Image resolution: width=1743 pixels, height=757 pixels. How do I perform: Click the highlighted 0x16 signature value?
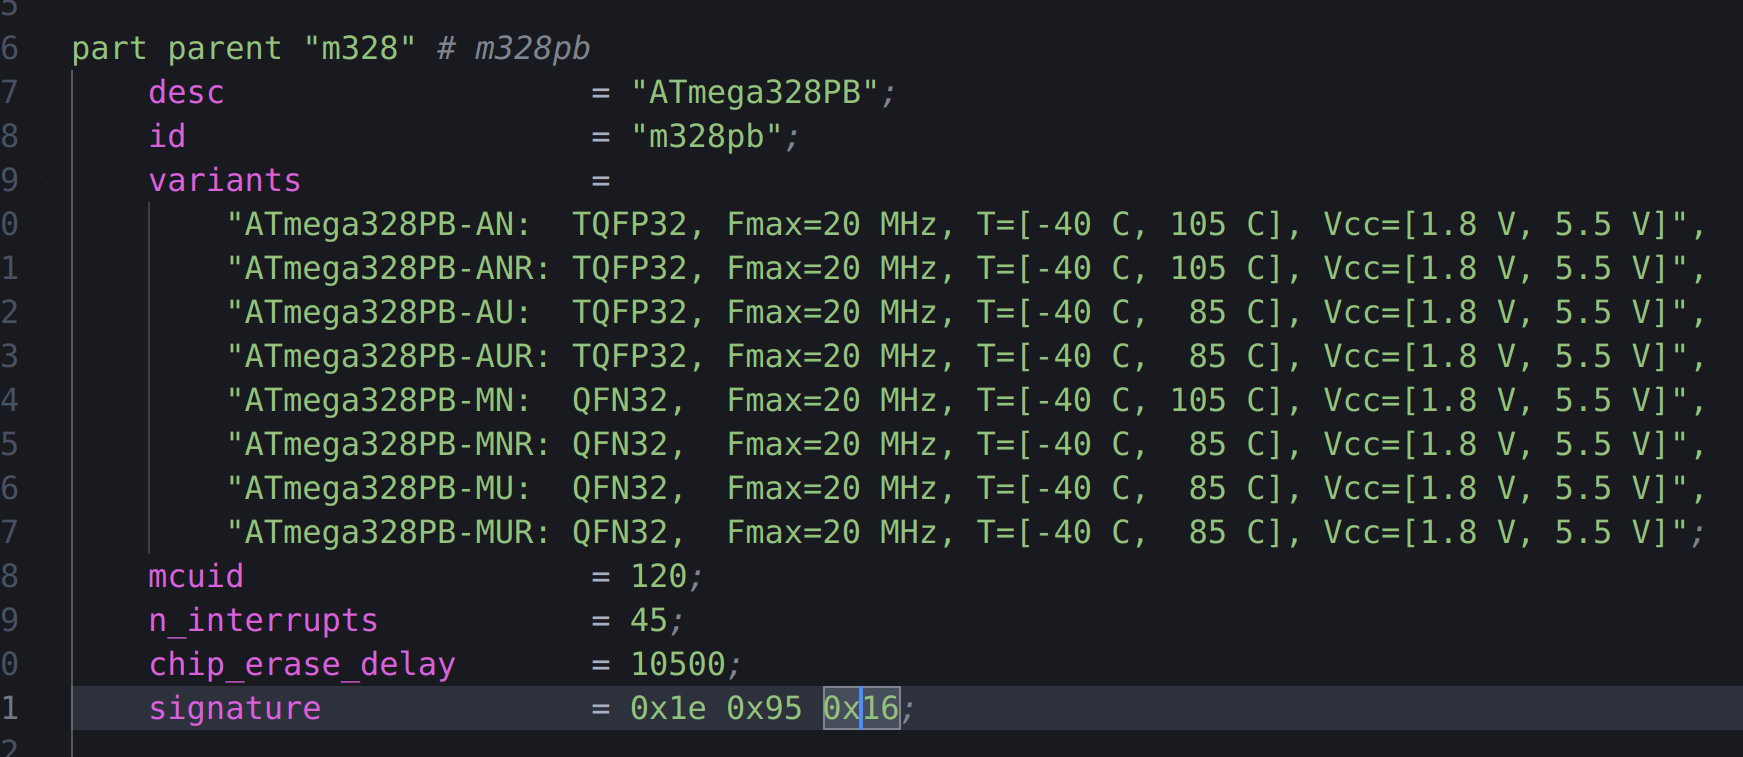click(x=861, y=708)
